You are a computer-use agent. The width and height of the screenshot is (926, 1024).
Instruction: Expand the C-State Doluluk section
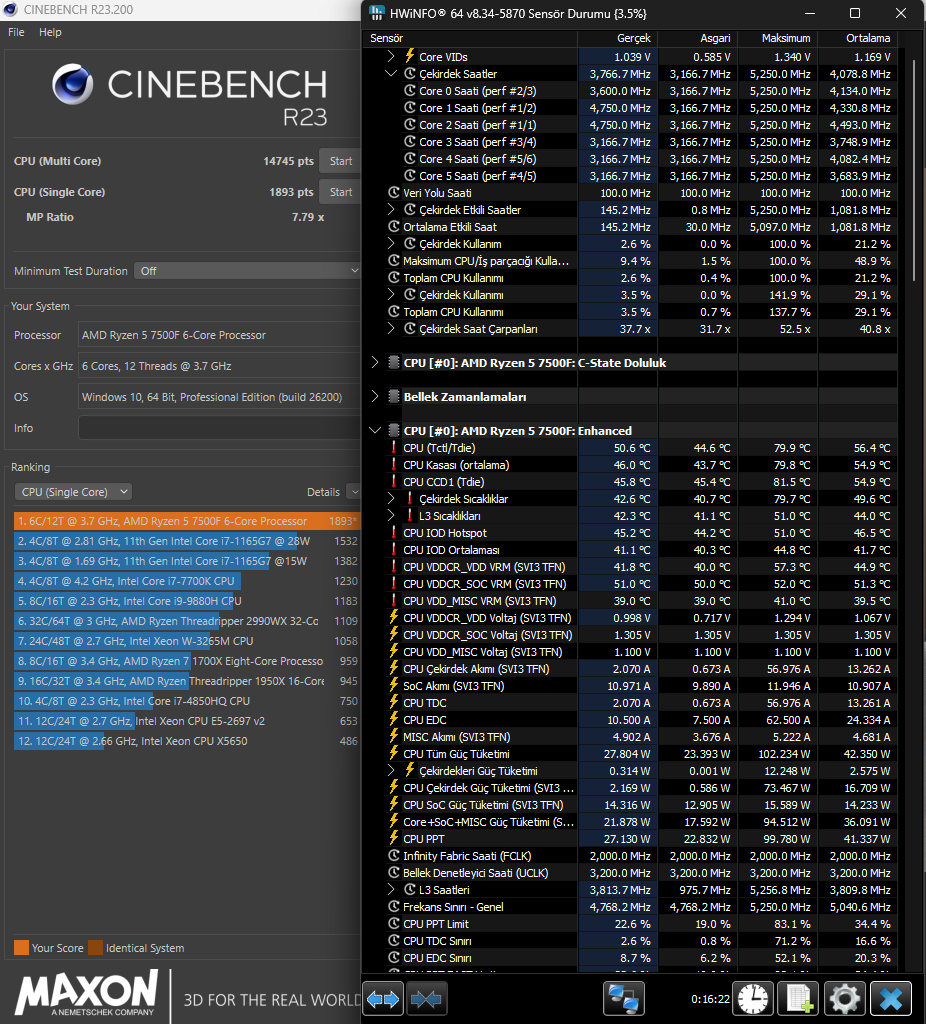click(375, 362)
